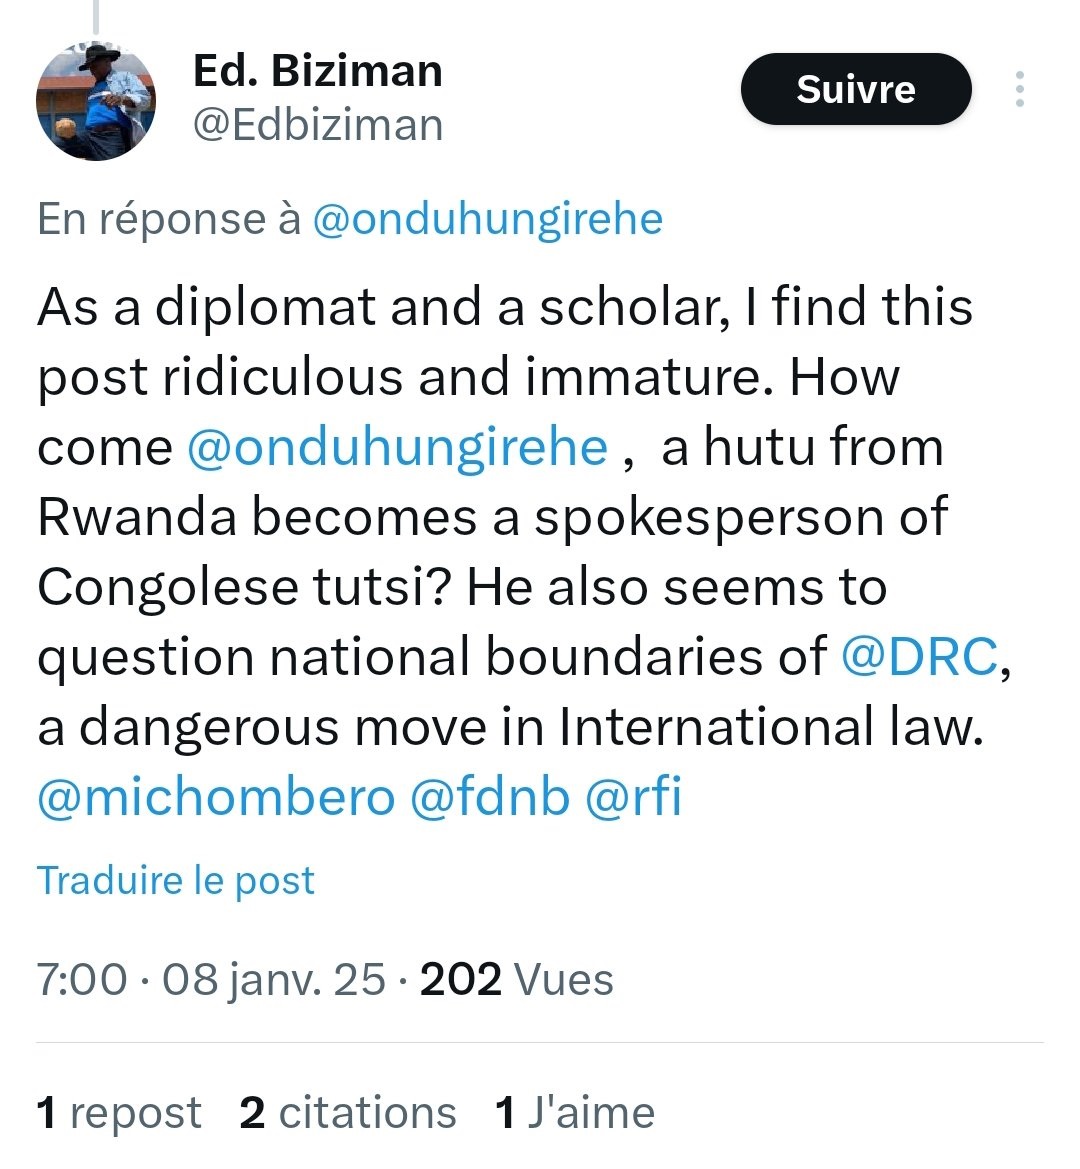Click the 08 janv. 25 post date
The image size is (1080, 1169).
(273, 979)
